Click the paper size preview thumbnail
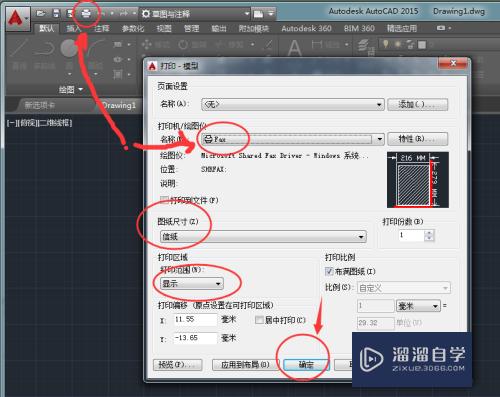This screenshot has height=397, width=500. click(418, 180)
